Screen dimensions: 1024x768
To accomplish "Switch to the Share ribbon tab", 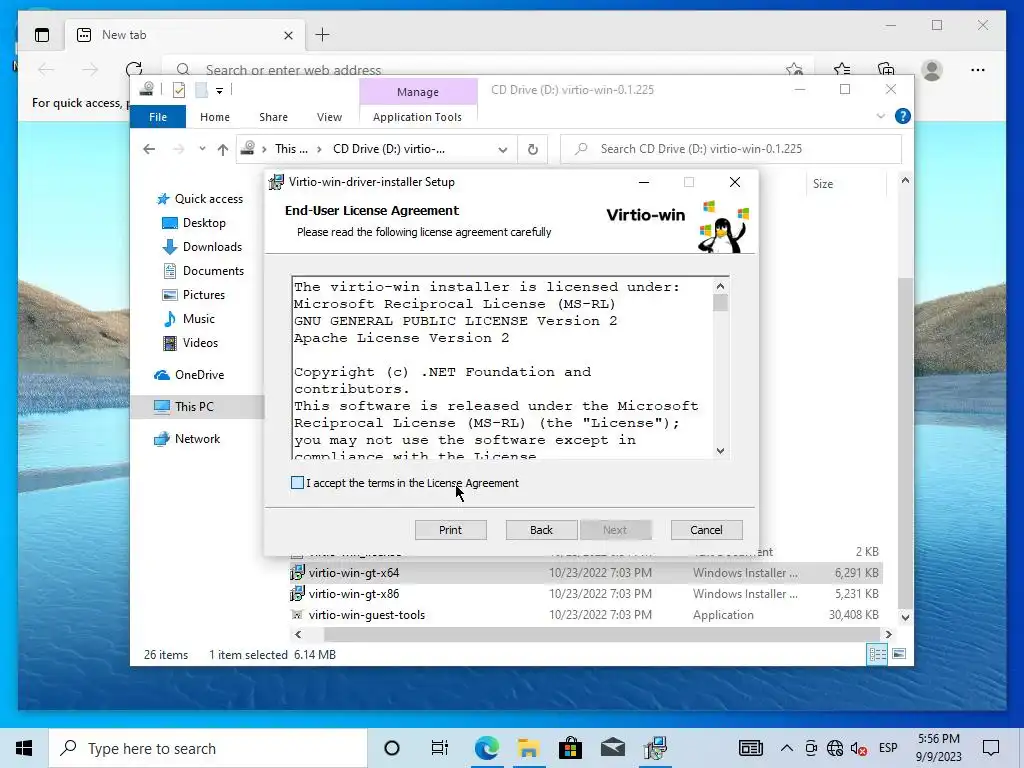I will pos(273,117).
